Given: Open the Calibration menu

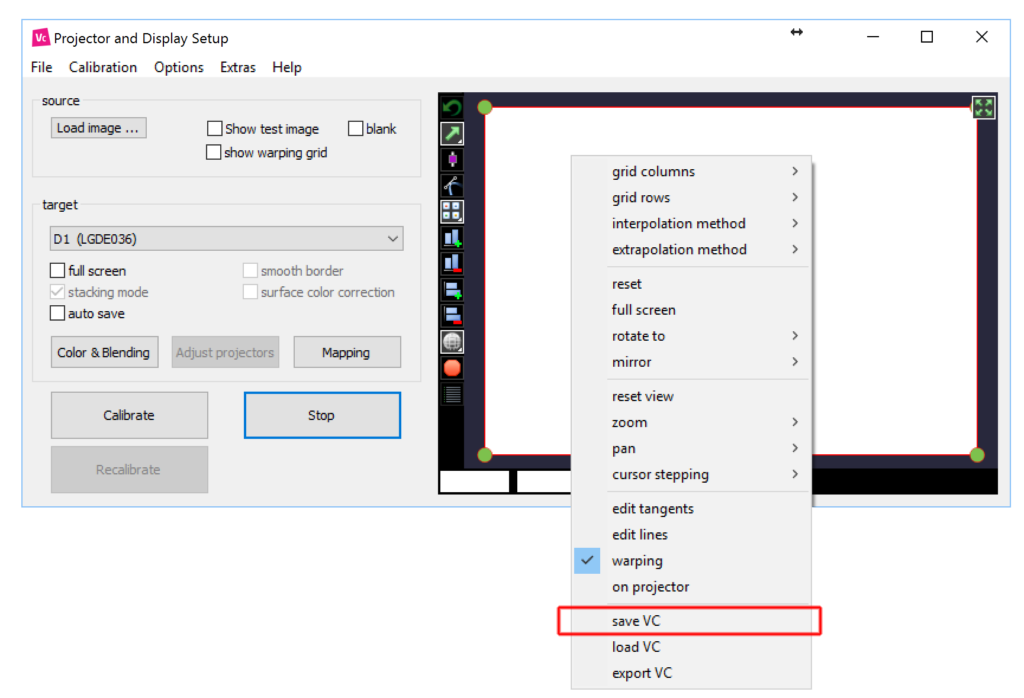Looking at the screenshot, I should pyautogui.click(x=103, y=68).
